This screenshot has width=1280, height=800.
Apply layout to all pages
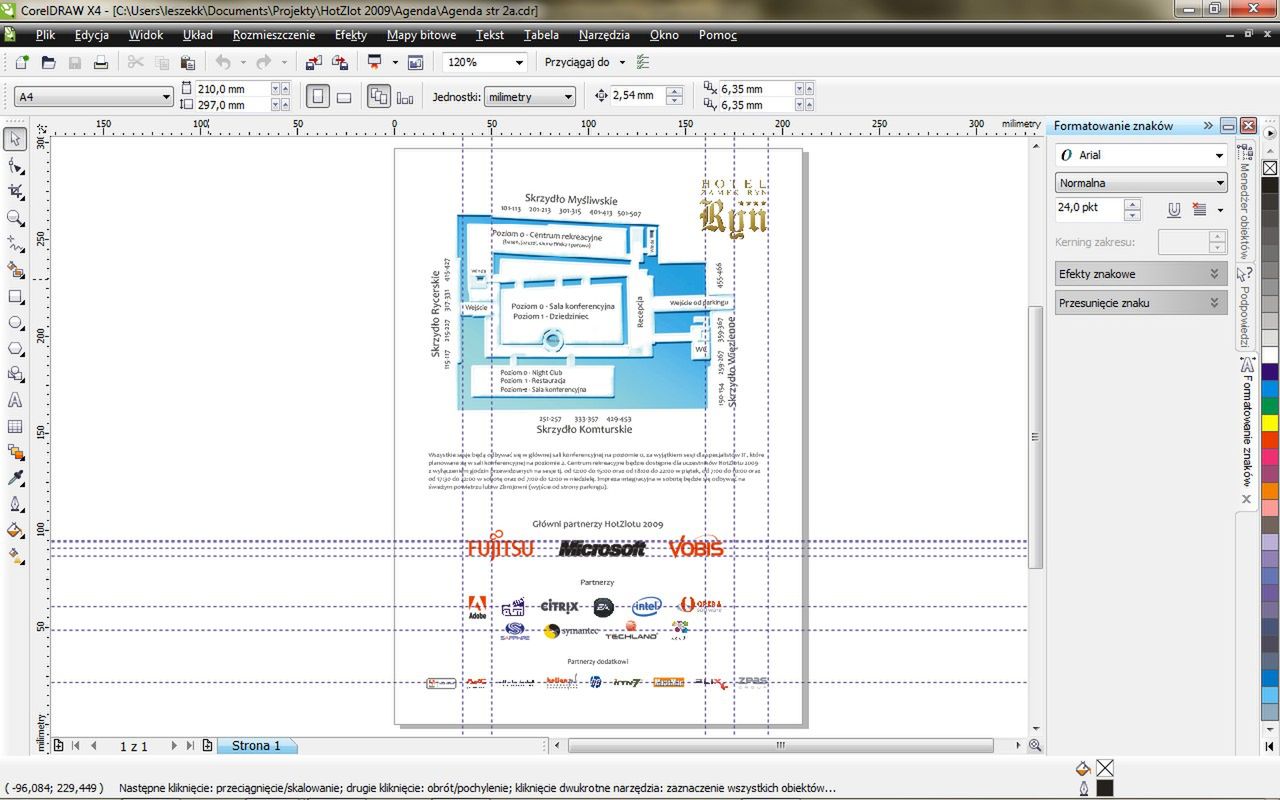pyautogui.click(x=379, y=97)
